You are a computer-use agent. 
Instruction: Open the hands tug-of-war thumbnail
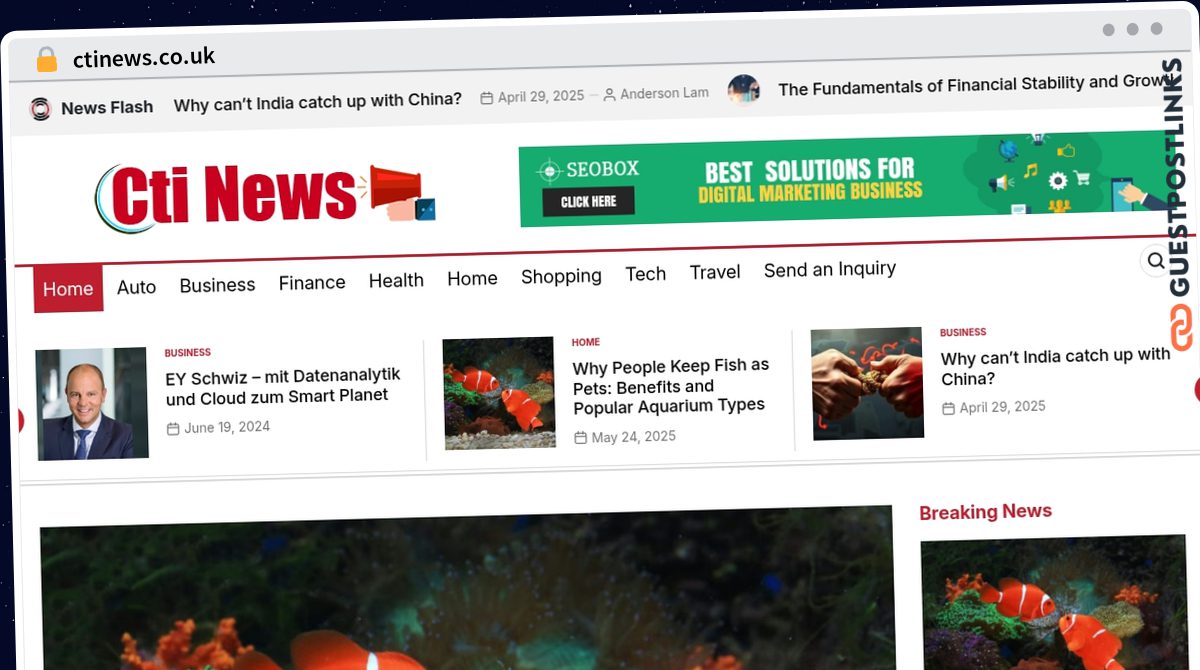coord(867,383)
